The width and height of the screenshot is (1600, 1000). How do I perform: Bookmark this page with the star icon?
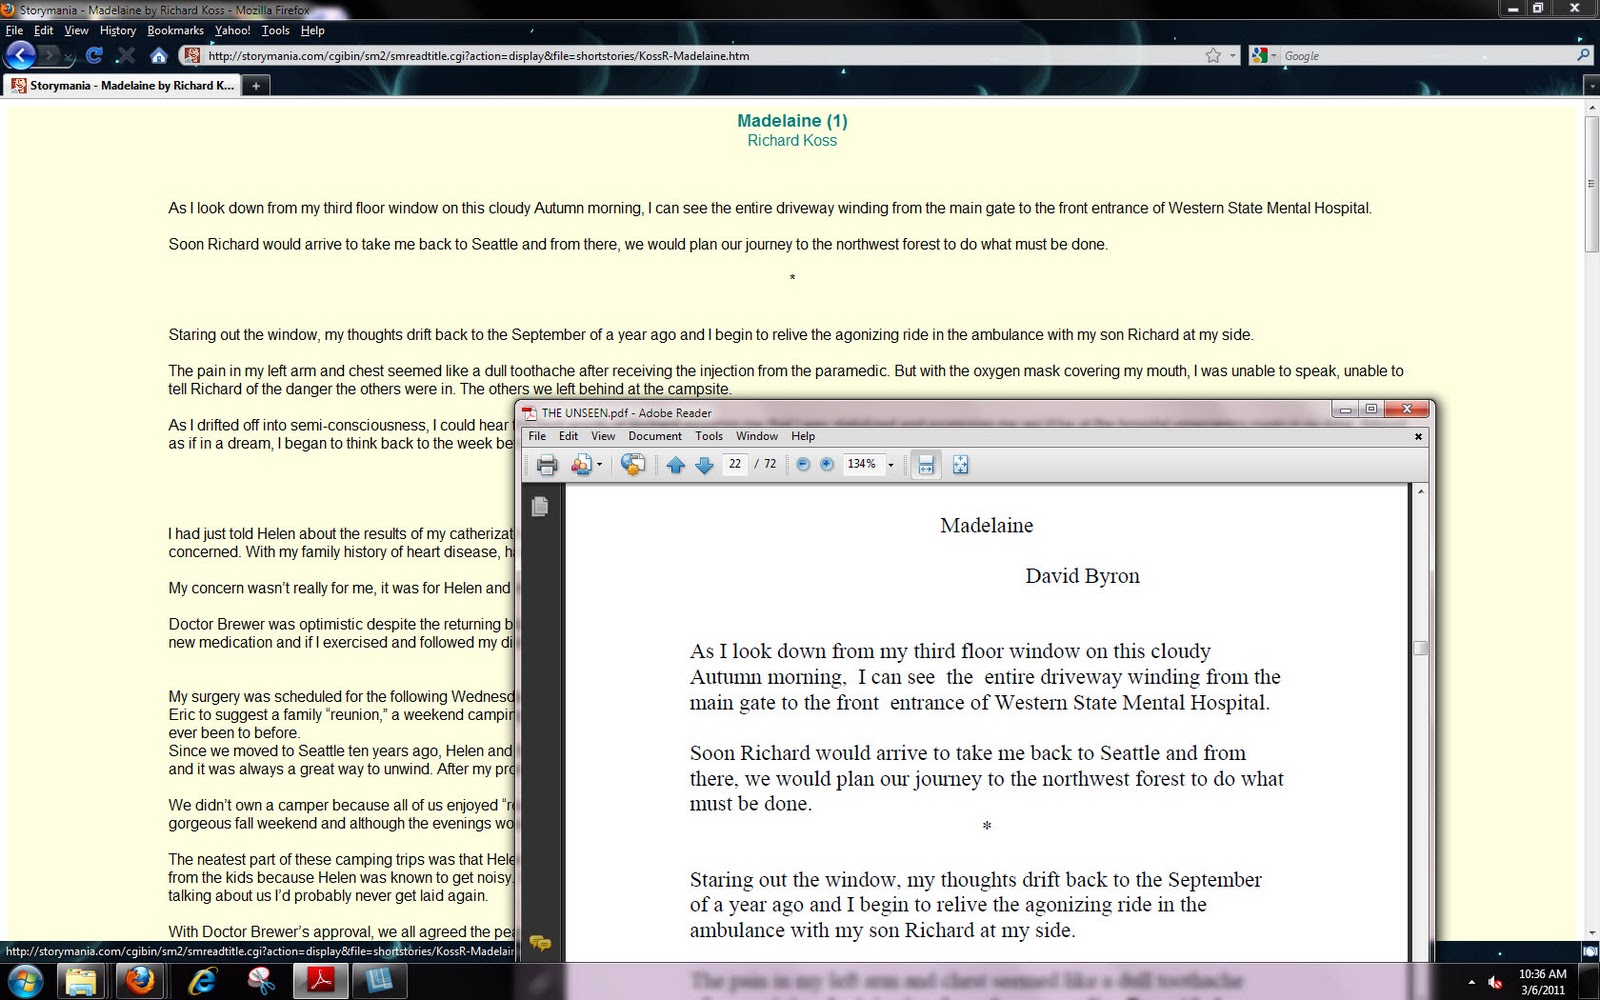tap(1213, 56)
